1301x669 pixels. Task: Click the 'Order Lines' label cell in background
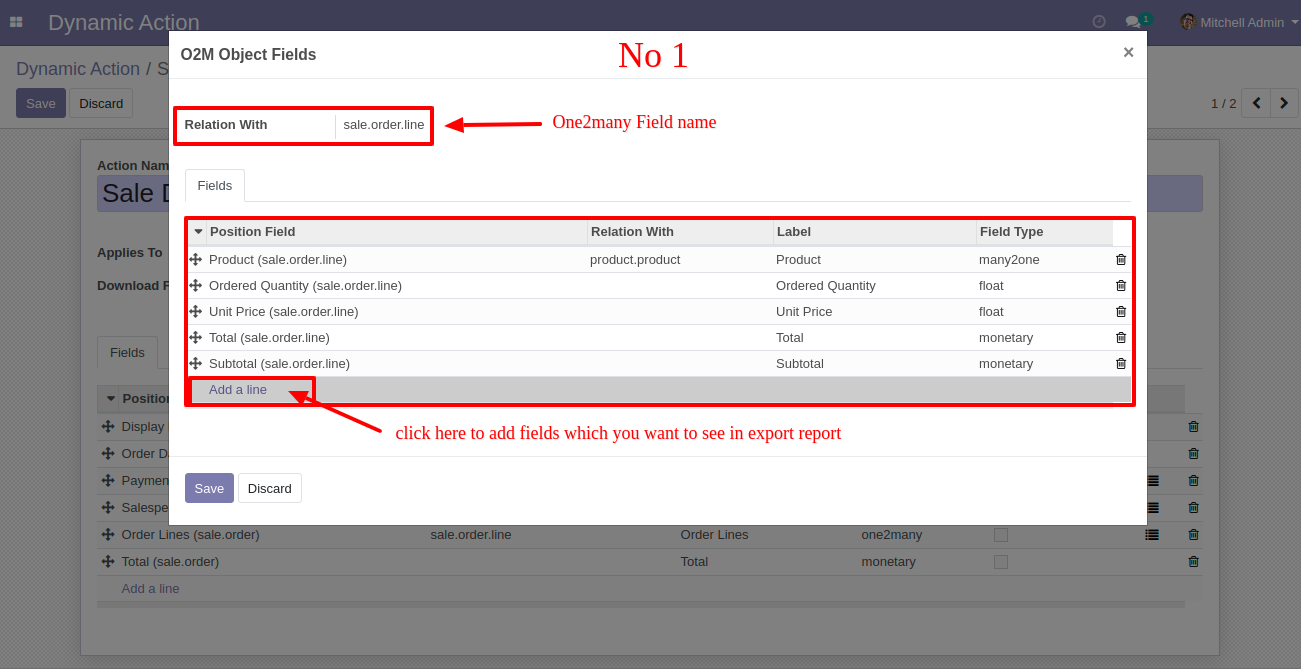tap(714, 535)
